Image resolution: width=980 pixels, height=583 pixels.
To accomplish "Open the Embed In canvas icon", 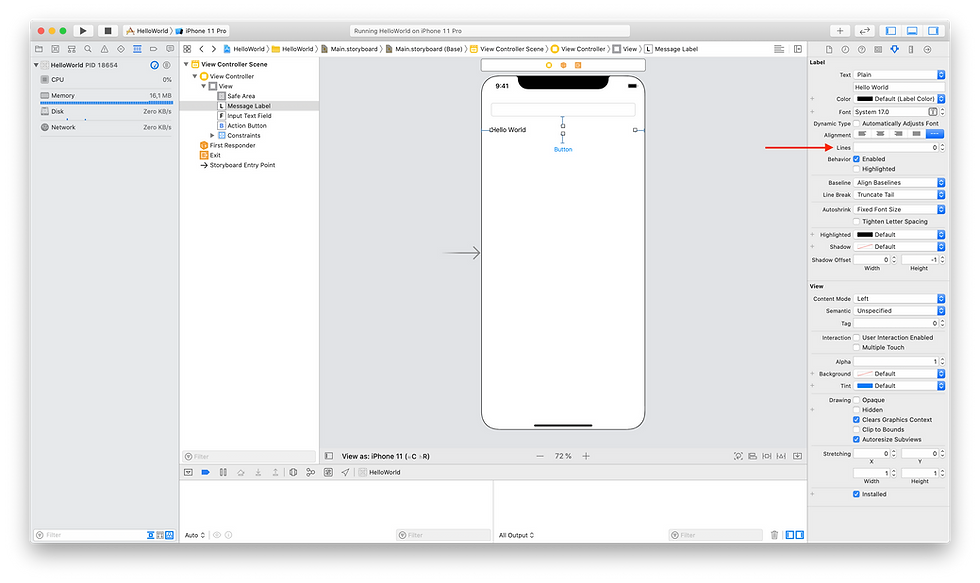I will [x=798, y=456].
